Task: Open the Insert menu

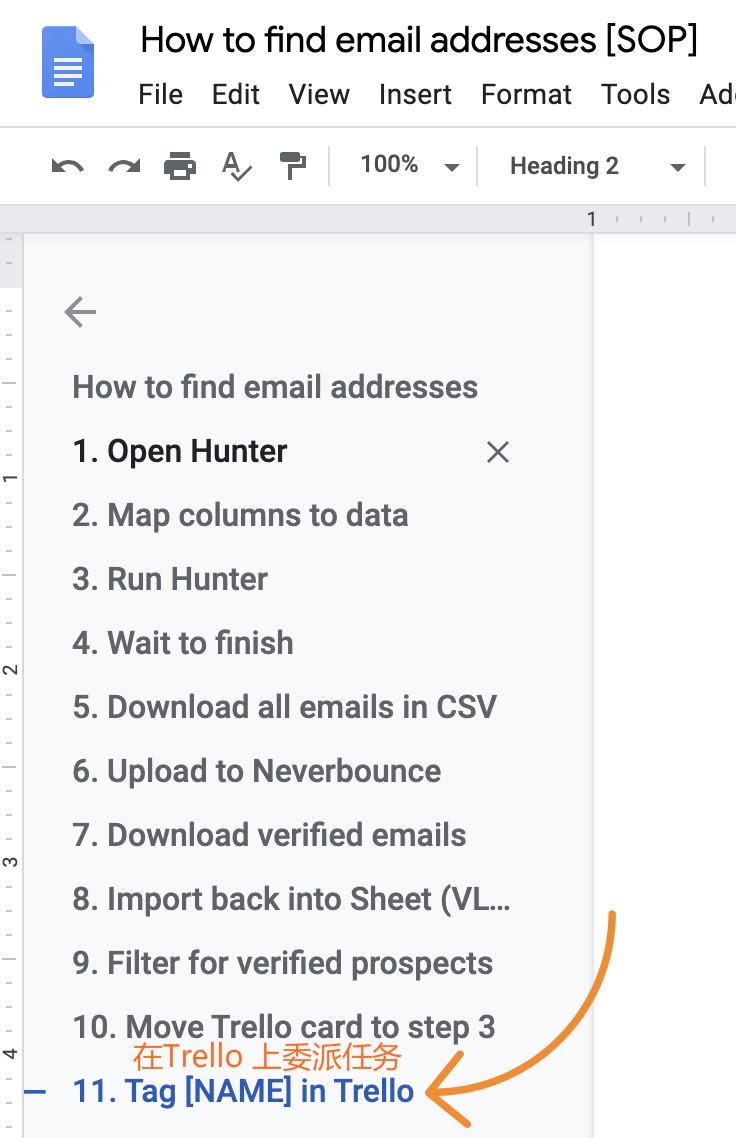Action: click(x=415, y=94)
